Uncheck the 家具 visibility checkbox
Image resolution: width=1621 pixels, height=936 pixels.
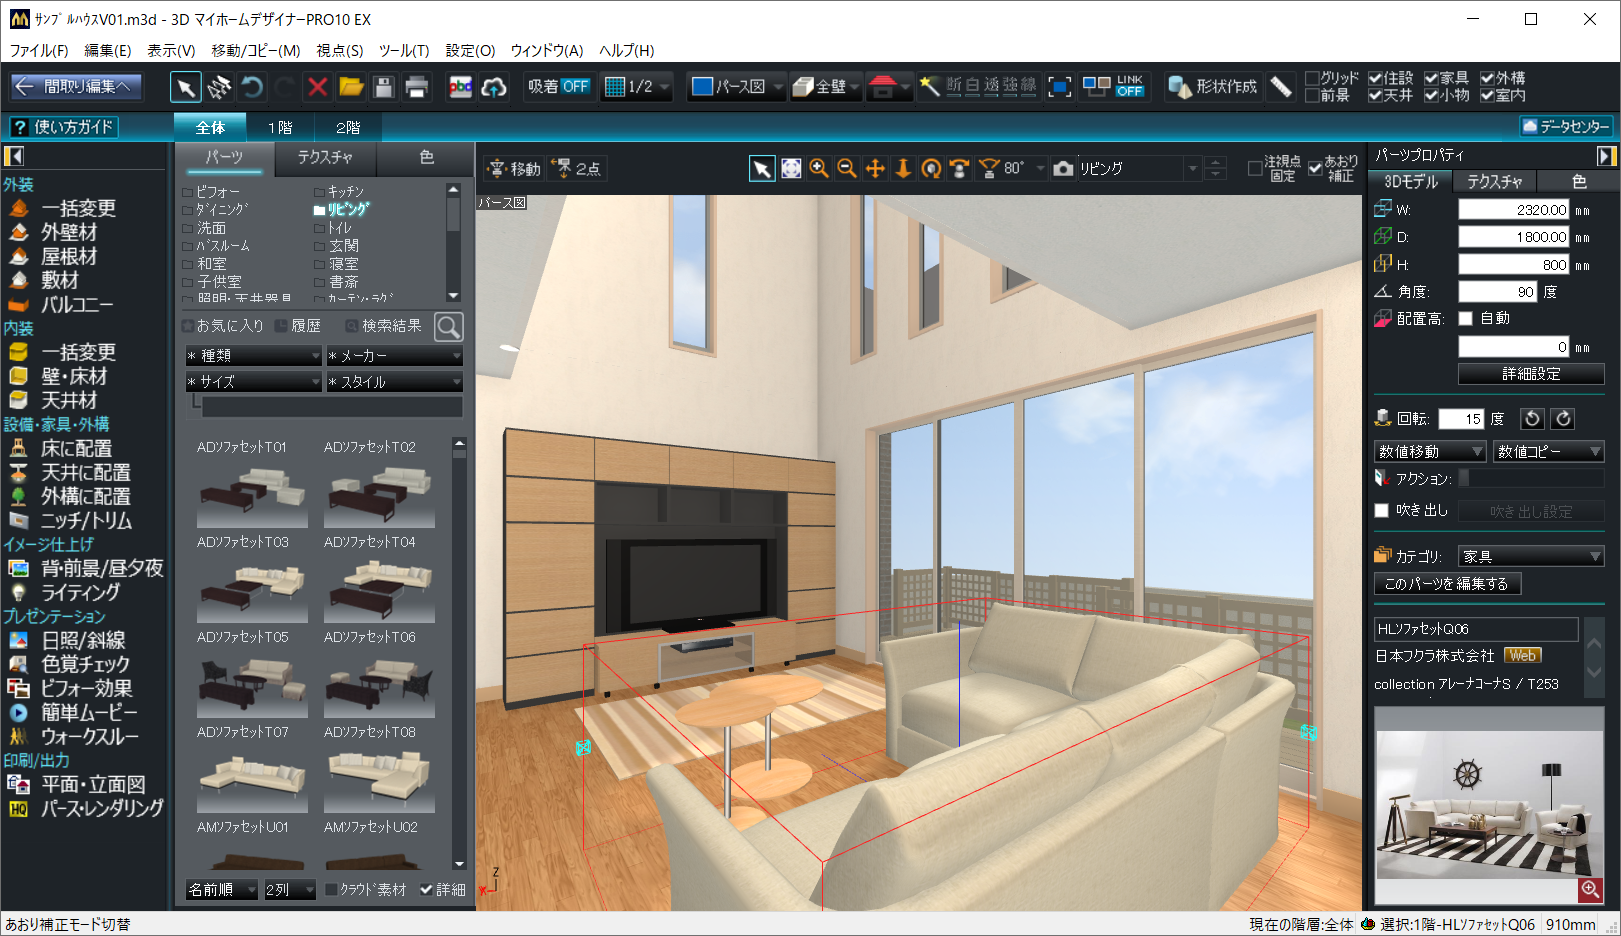[1431, 78]
